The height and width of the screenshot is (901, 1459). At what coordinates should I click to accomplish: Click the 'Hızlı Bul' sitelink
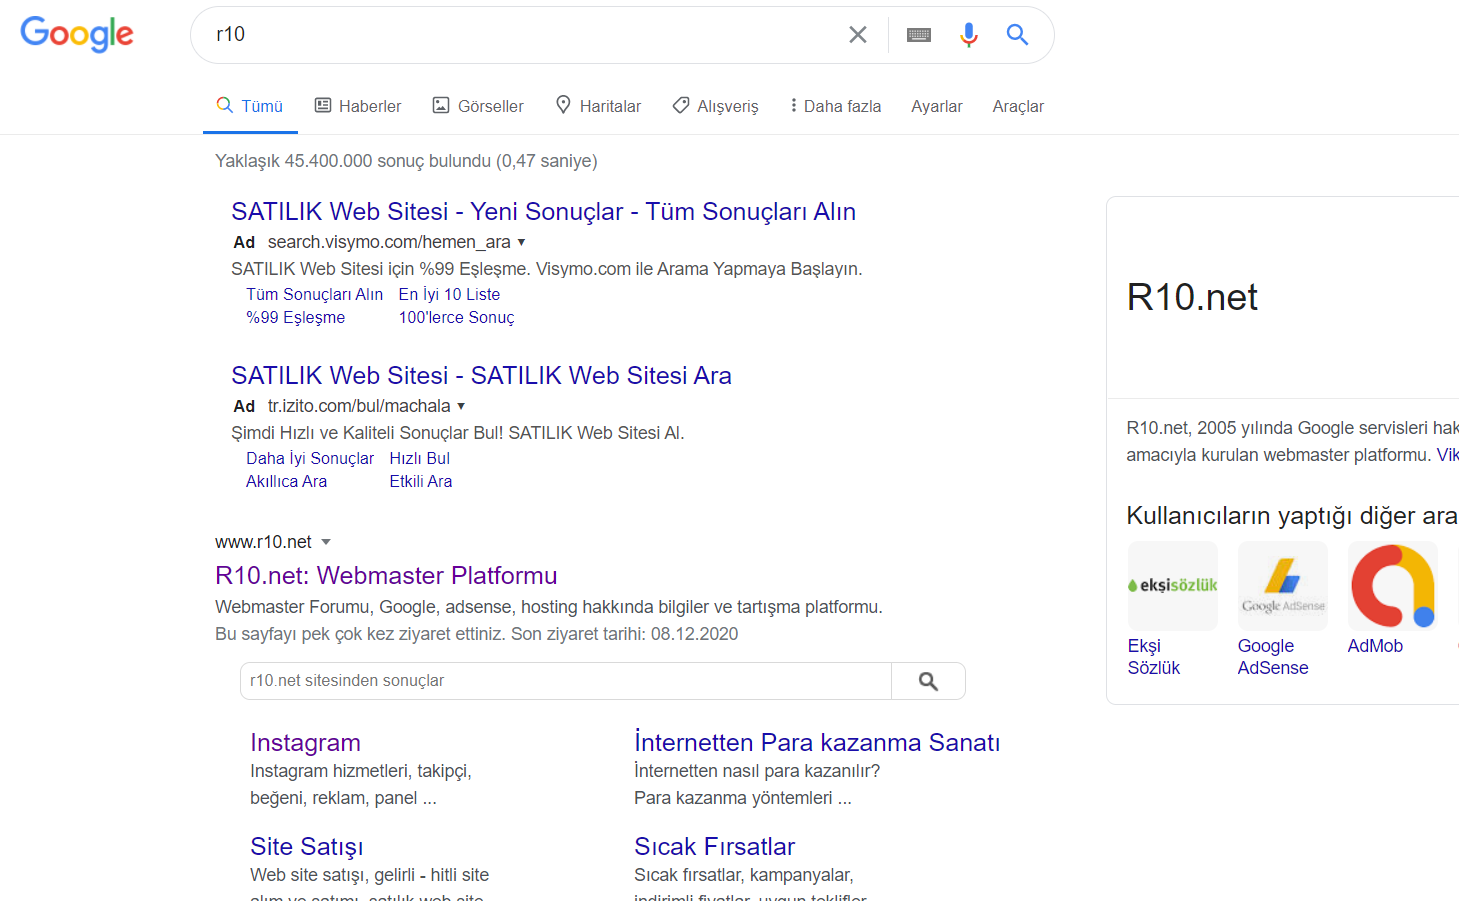tap(419, 459)
